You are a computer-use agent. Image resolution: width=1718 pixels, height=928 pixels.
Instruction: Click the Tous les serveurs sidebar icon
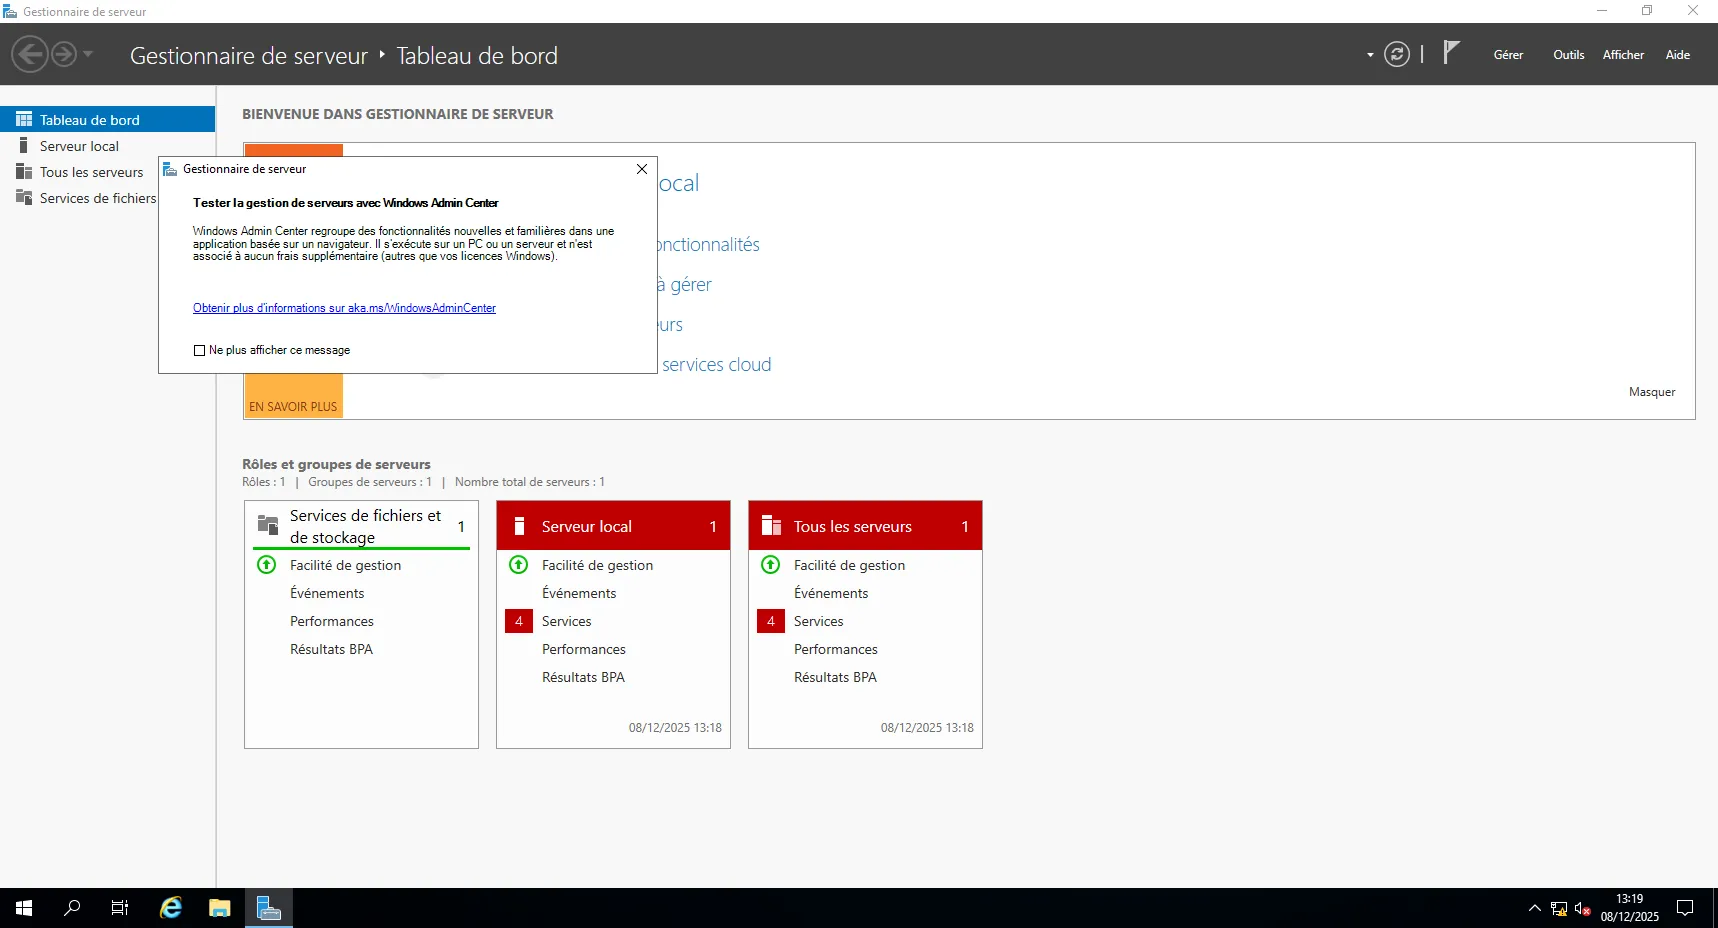[x=24, y=171]
